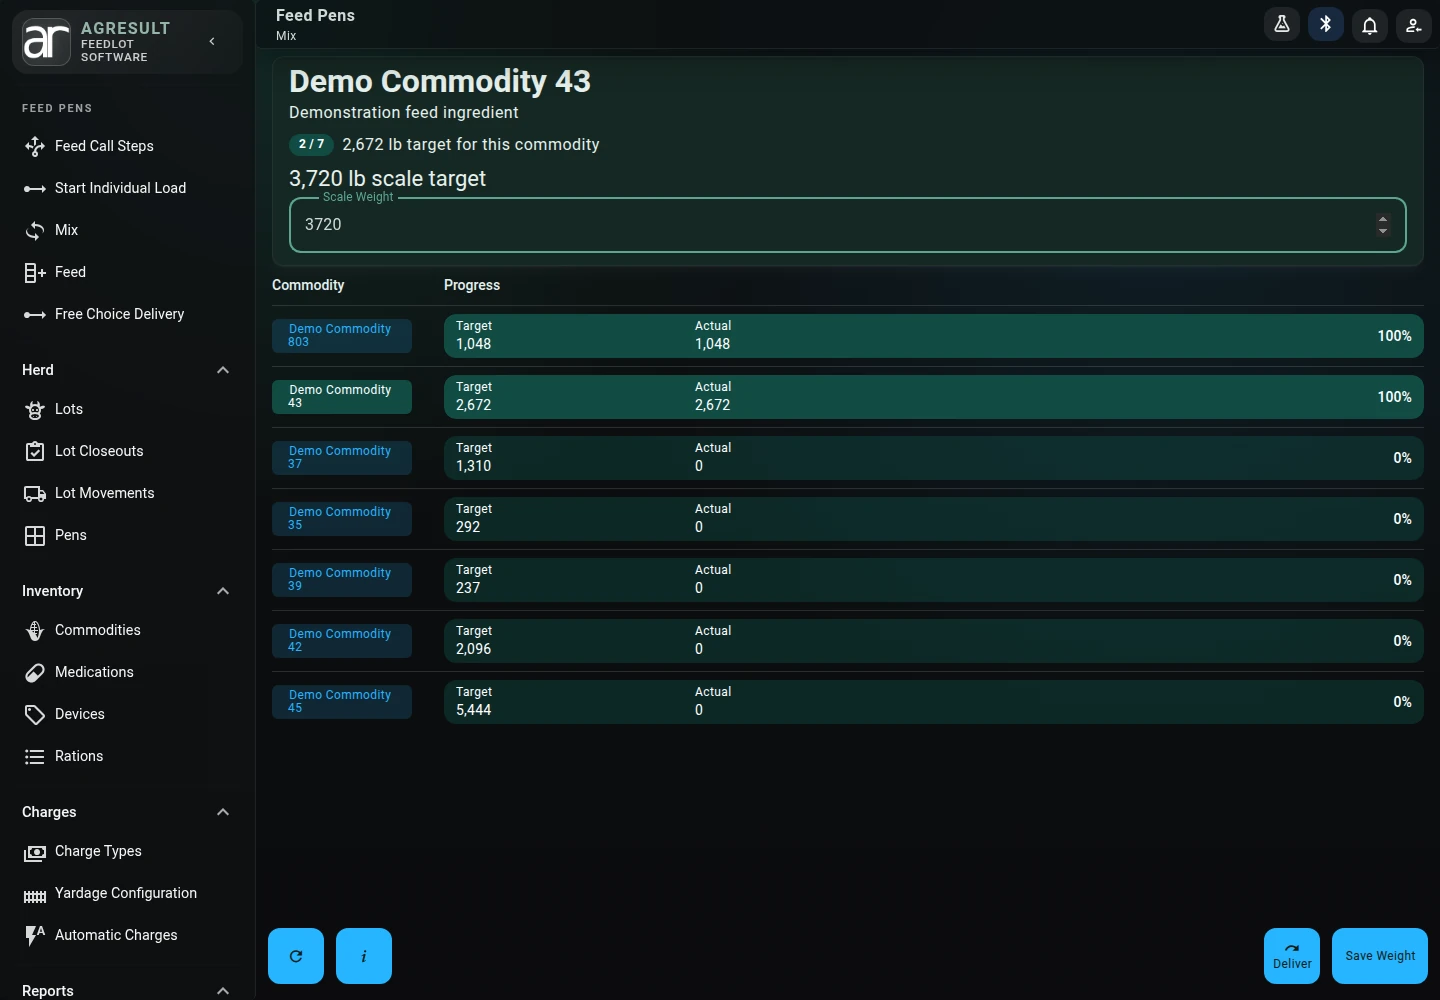Image resolution: width=1440 pixels, height=1000 pixels.
Task: Open the notifications bell
Action: [x=1370, y=25]
